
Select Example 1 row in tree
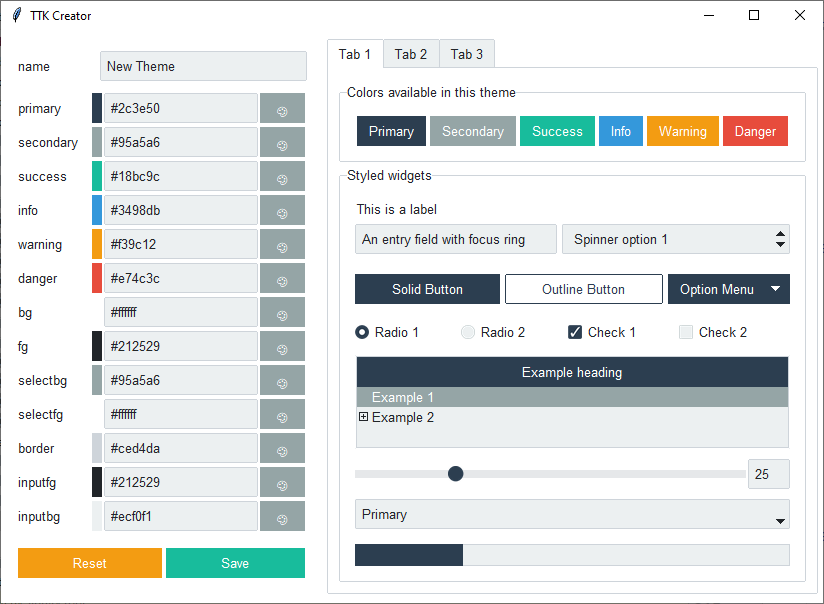click(x=572, y=397)
